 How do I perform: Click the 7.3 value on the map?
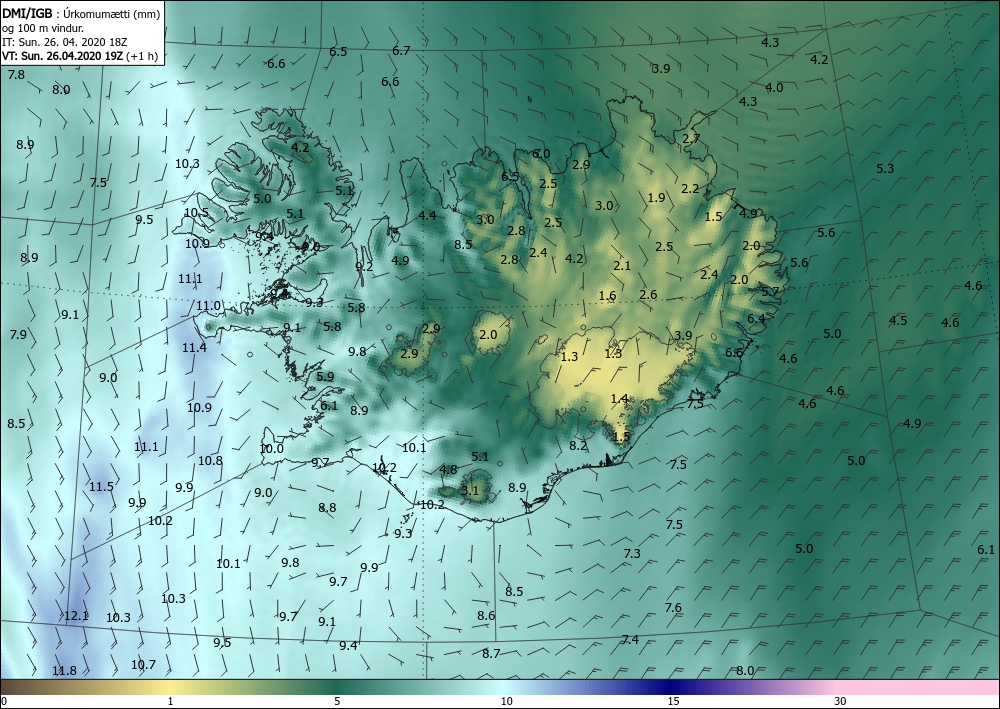point(632,554)
